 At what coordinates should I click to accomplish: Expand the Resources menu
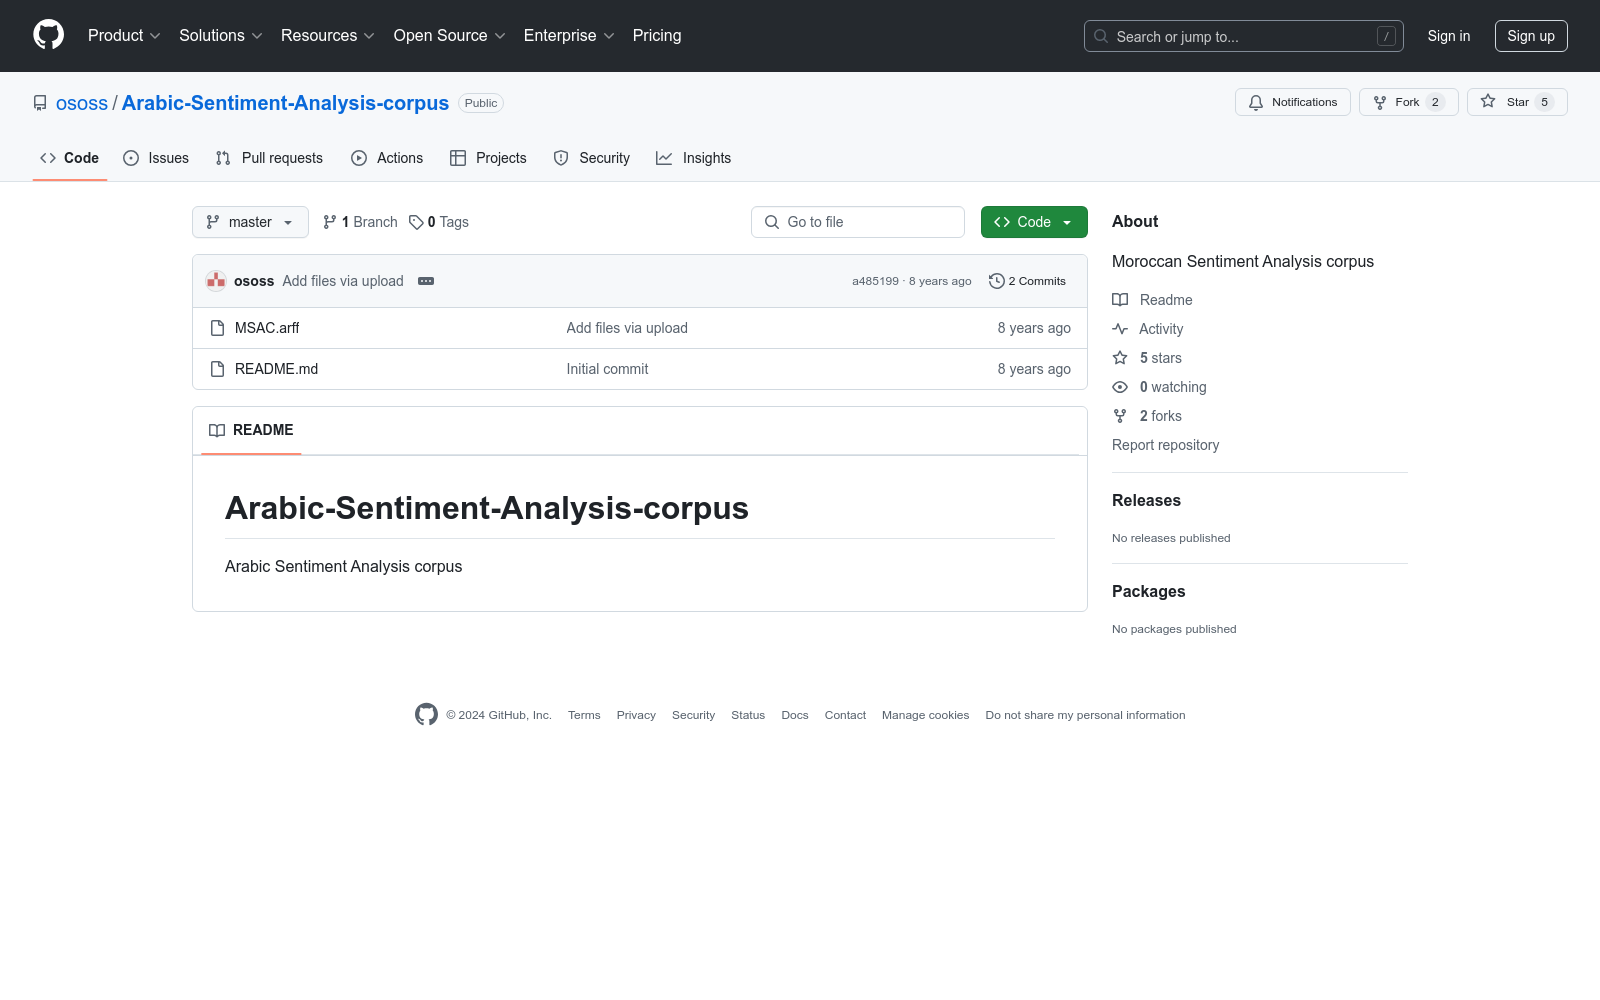[328, 36]
